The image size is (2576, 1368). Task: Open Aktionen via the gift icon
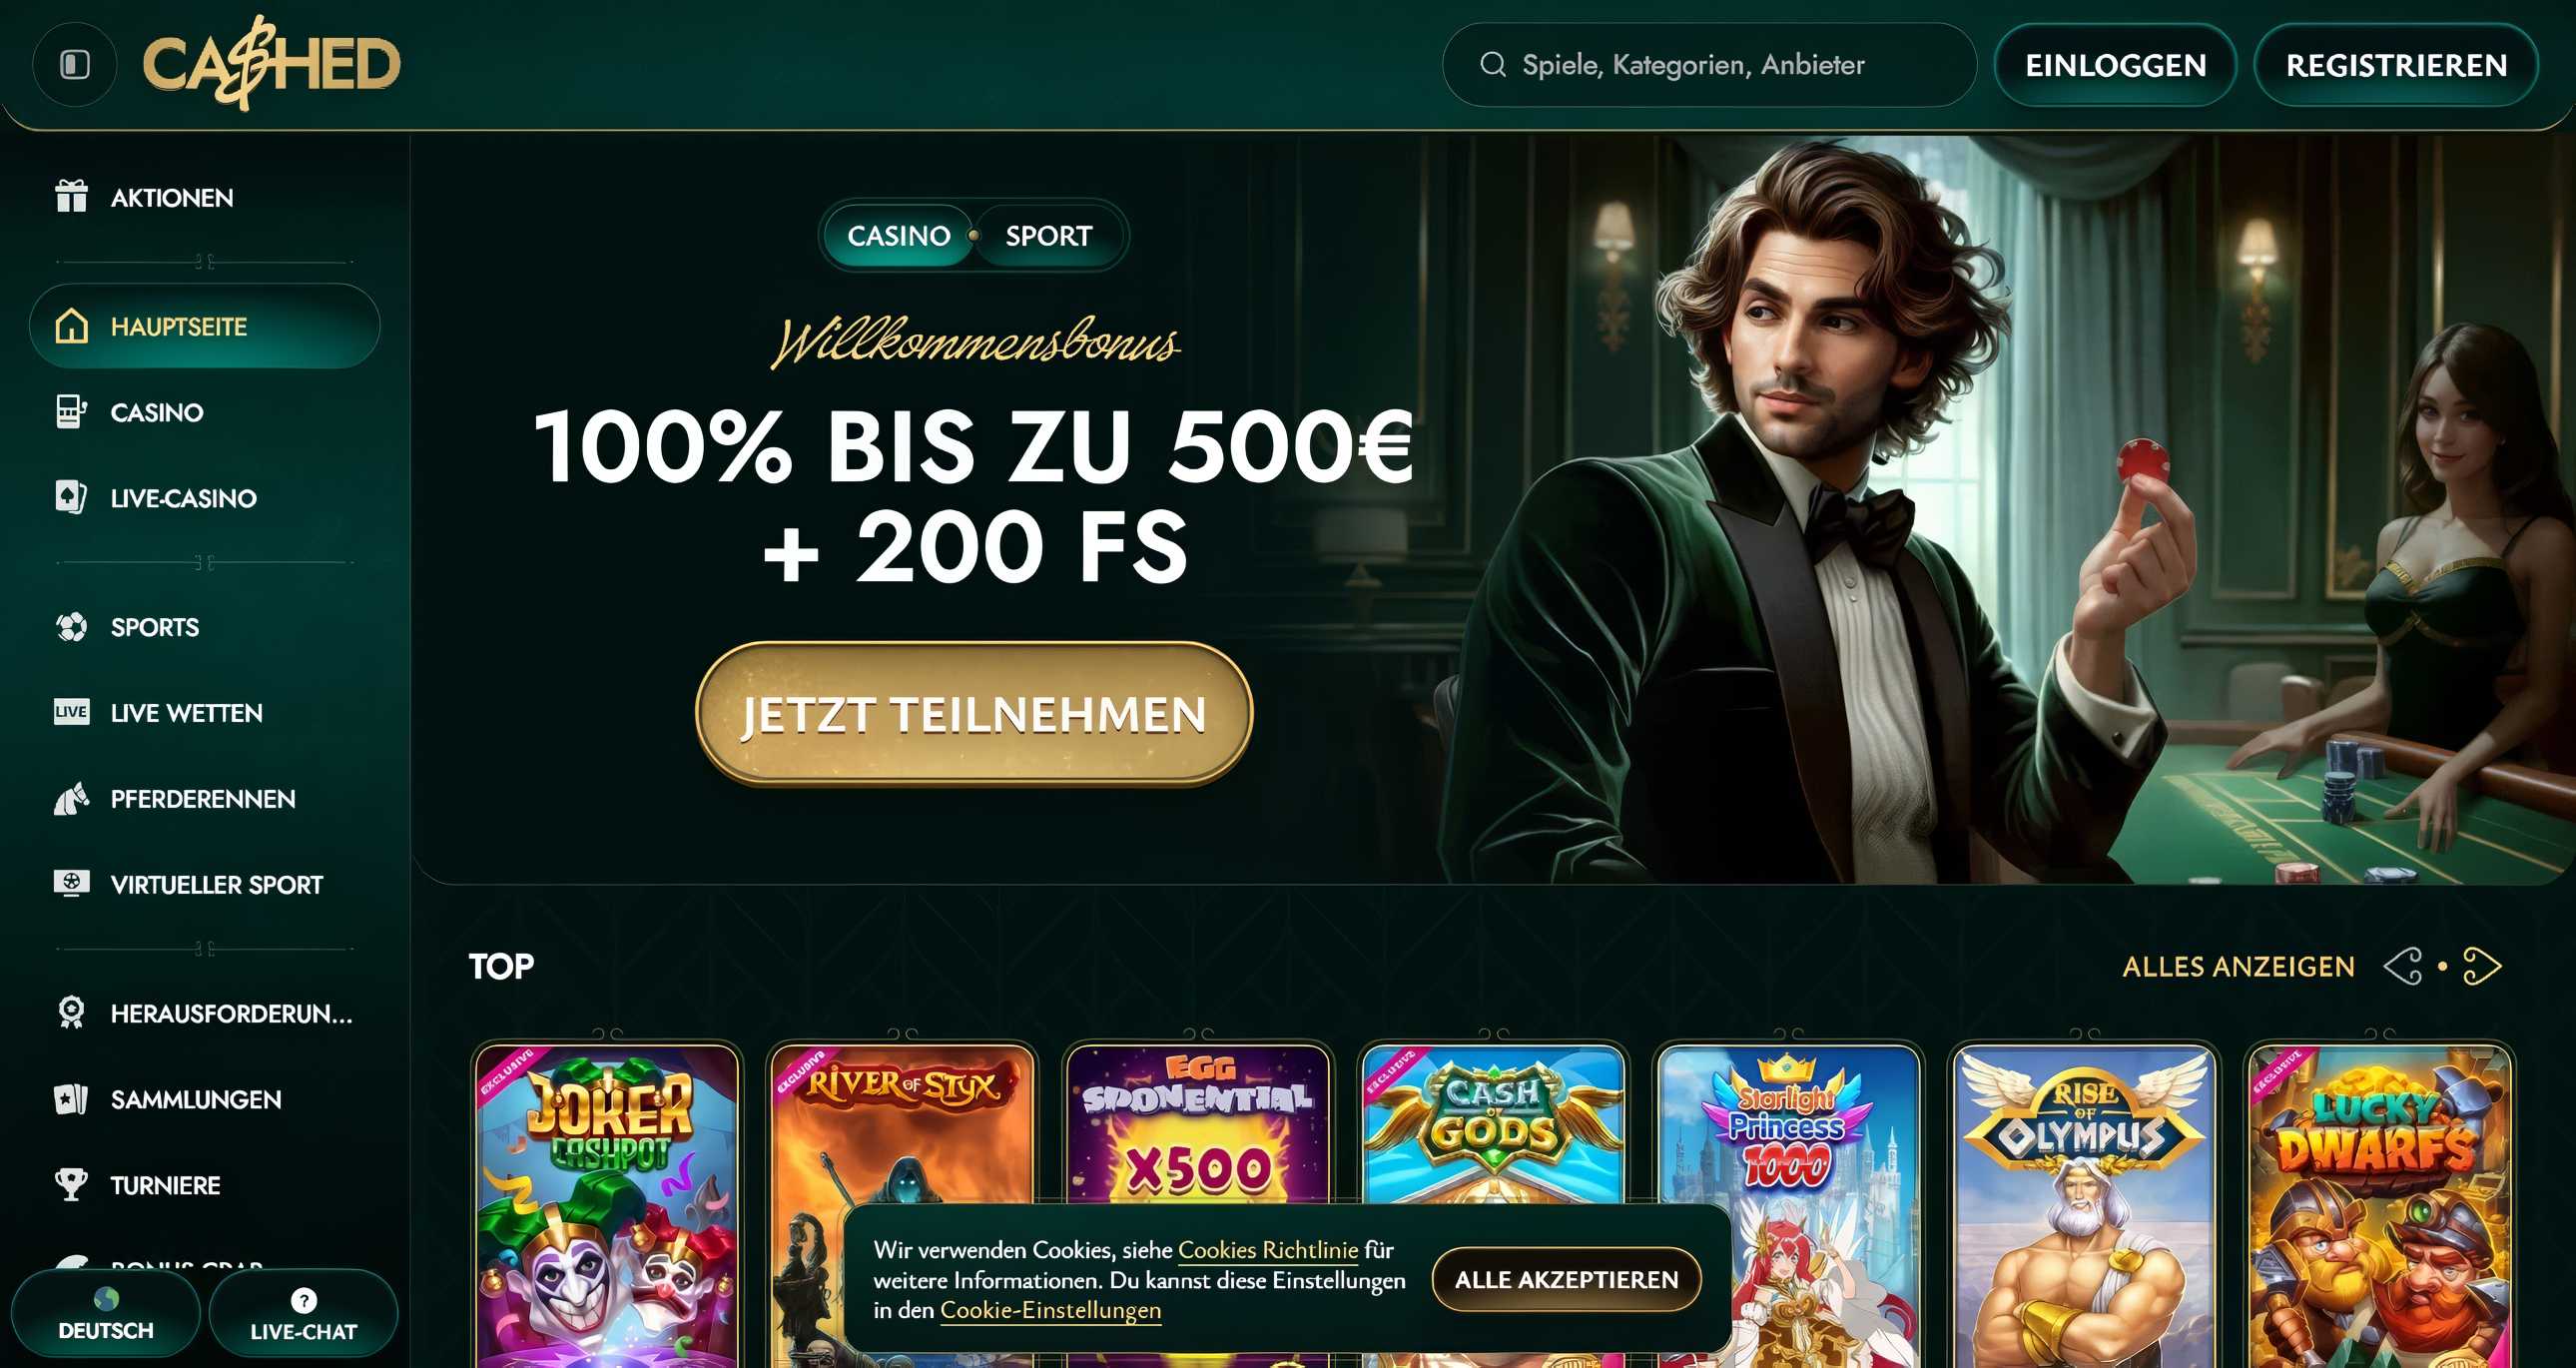click(x=71, y=196)
